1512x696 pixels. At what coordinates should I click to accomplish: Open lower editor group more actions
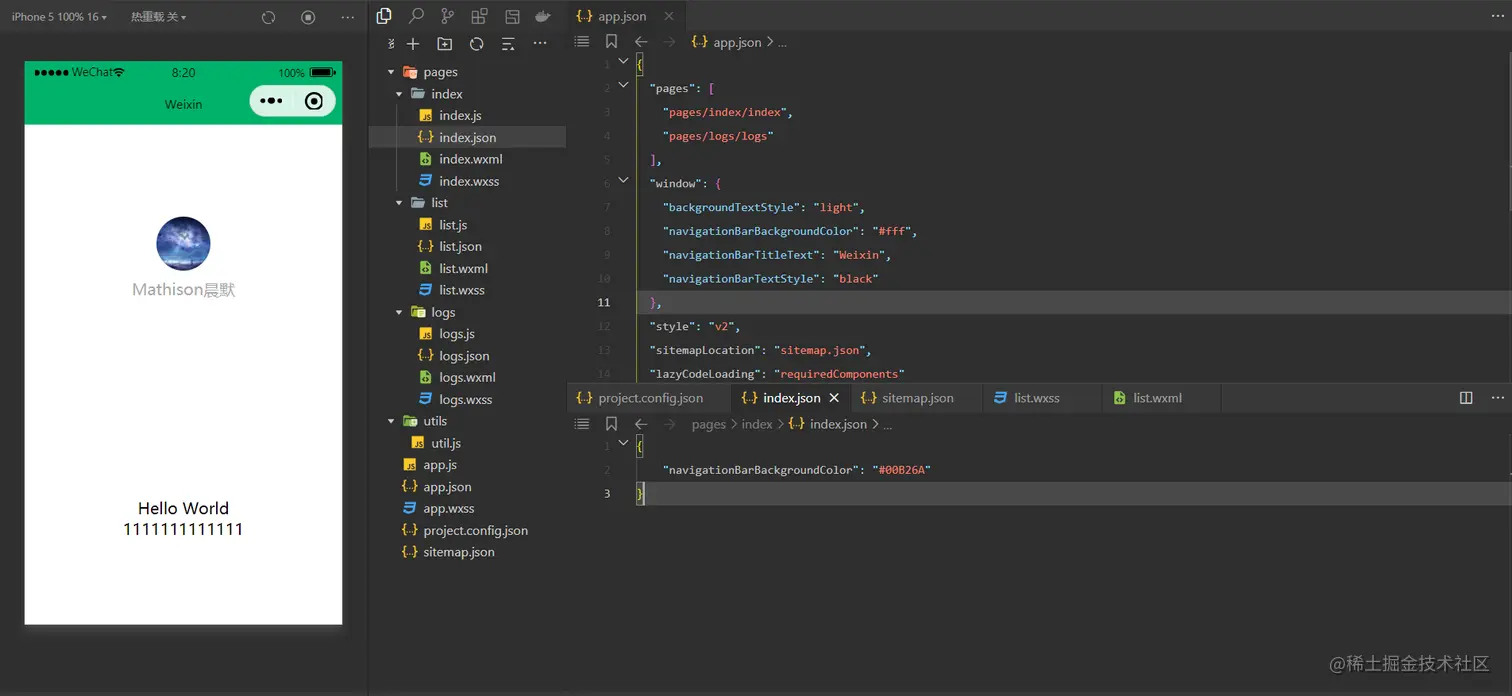point(1497,397)
